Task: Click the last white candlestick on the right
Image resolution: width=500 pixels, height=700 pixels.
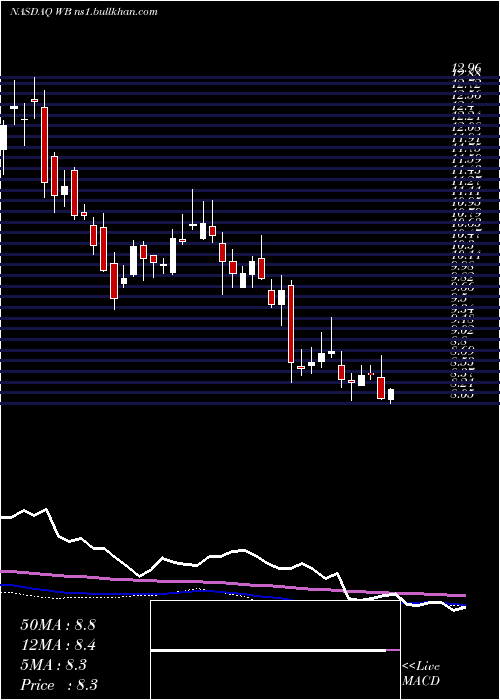Action: pos(391,395)
